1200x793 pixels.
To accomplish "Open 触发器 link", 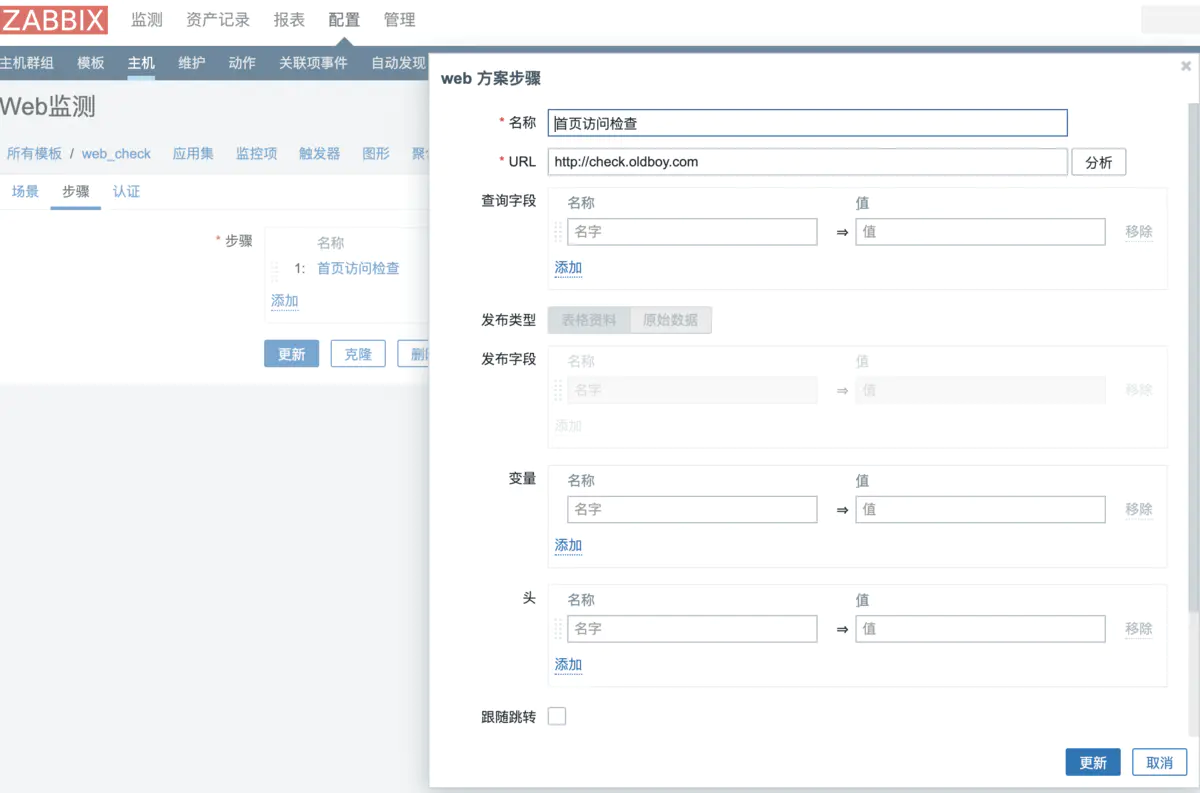I will pyautogui.click(x=320, y=153).
